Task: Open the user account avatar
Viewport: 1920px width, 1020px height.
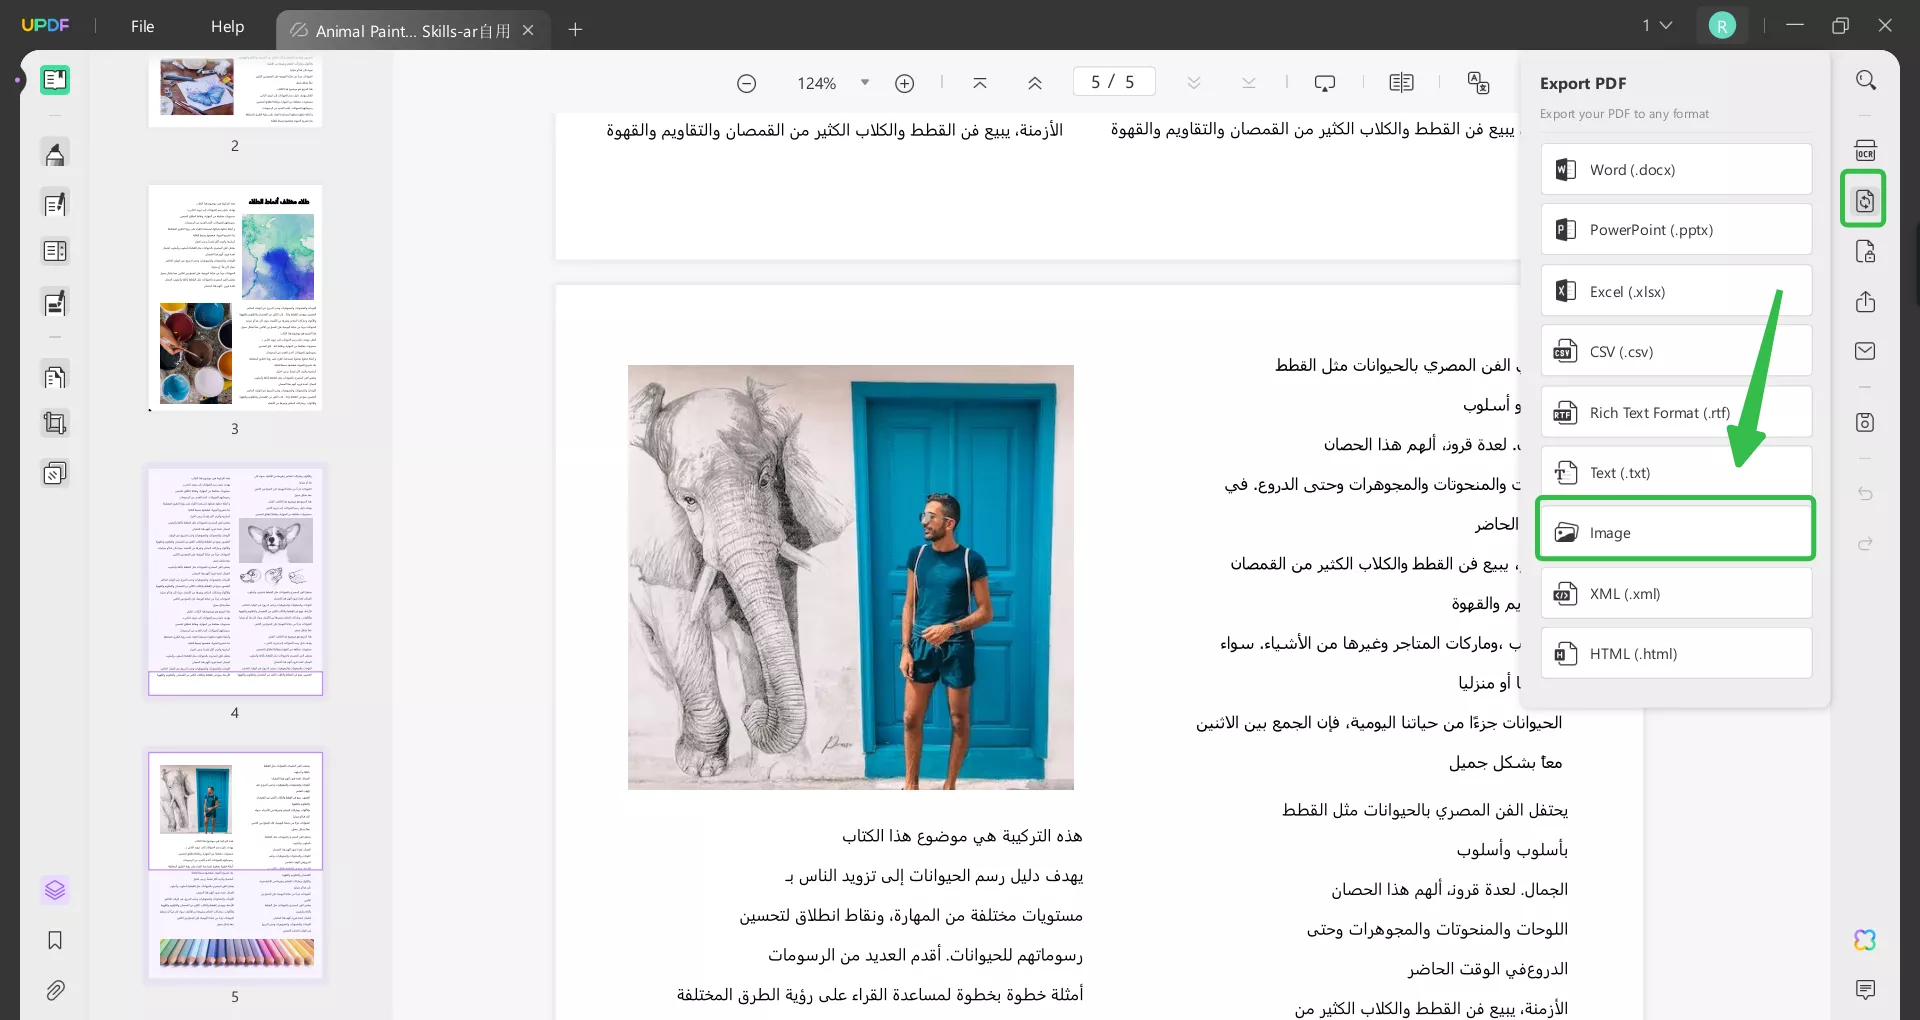Action: click(1722, 26)
